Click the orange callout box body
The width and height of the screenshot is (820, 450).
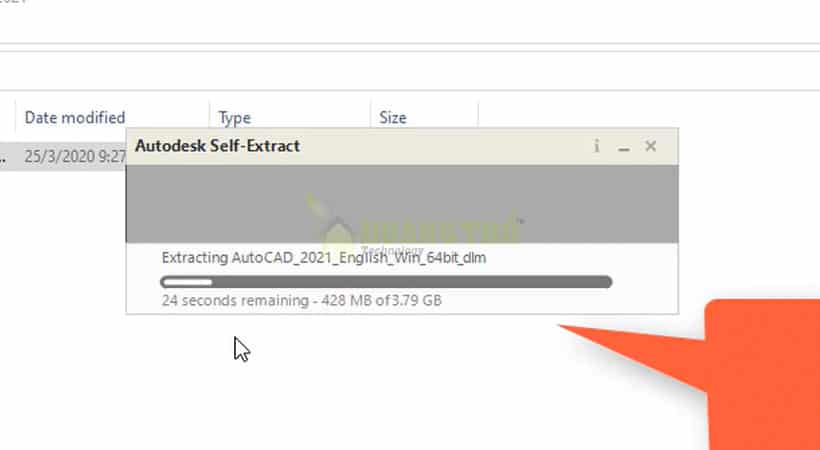tap(764, 375)
